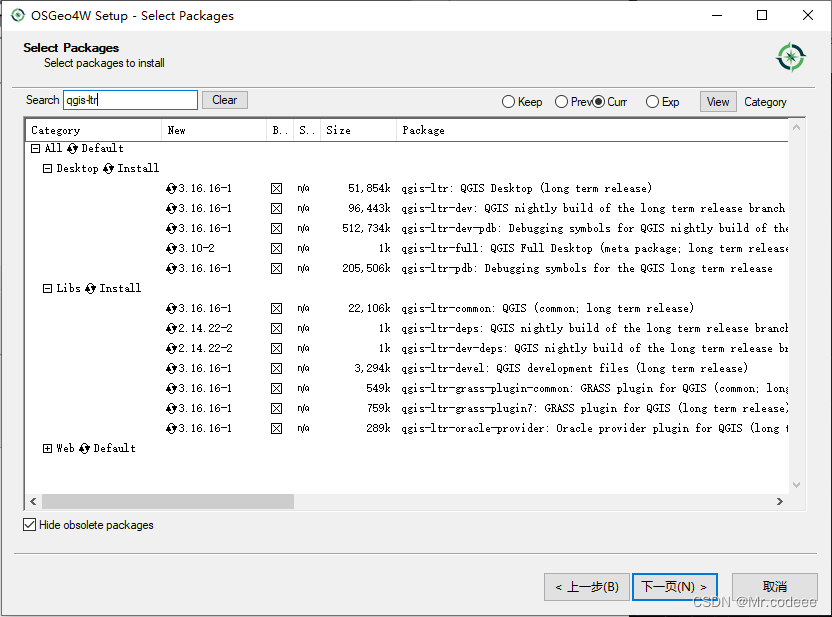Viewport: 832px width, 617px height.
Task: Collapse the Desktop category node
Action: pos(47,169)
